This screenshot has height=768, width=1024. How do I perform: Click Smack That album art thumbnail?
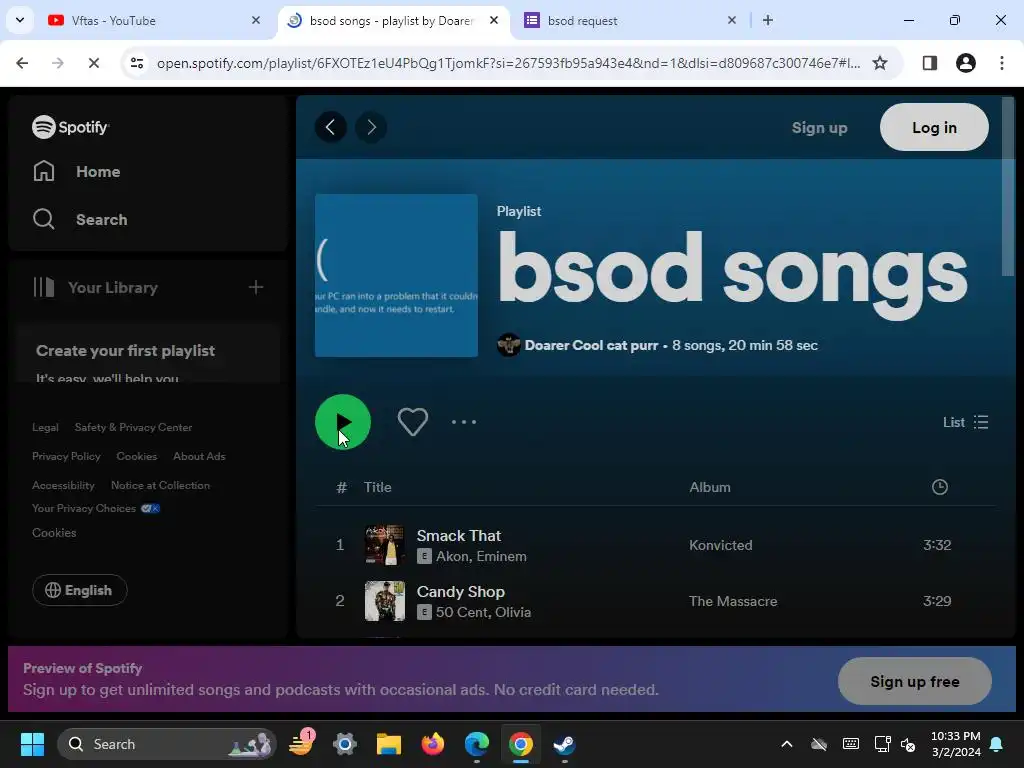click(385, 545)
